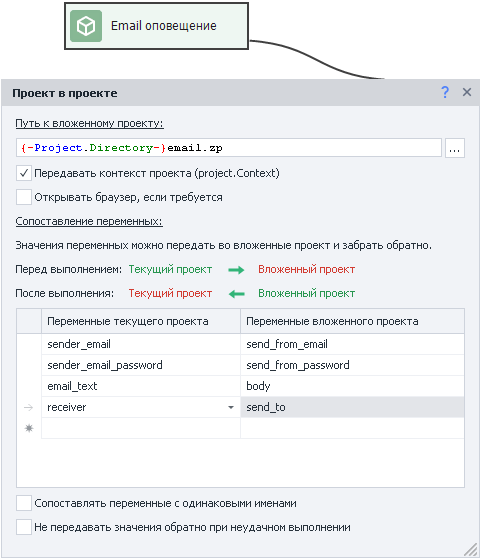Click the left-pointing green arrow icon
The height and width of the screenshot is (558, 480).
tap(236, 294)
